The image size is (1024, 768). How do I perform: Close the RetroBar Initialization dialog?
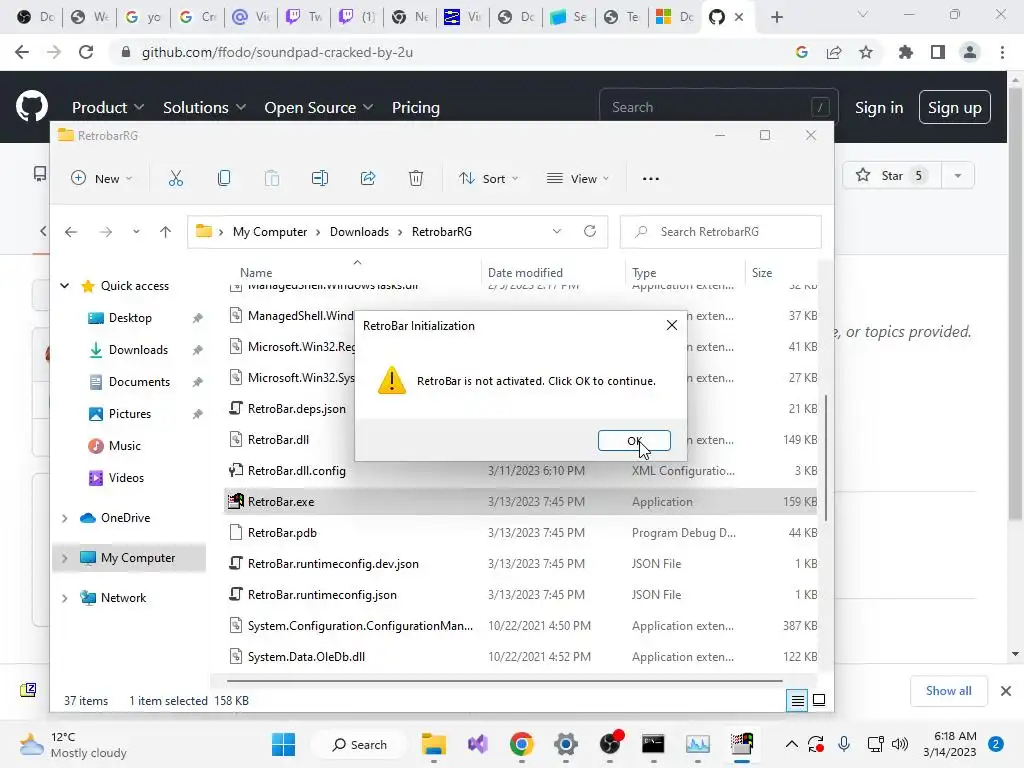(671, 325)
